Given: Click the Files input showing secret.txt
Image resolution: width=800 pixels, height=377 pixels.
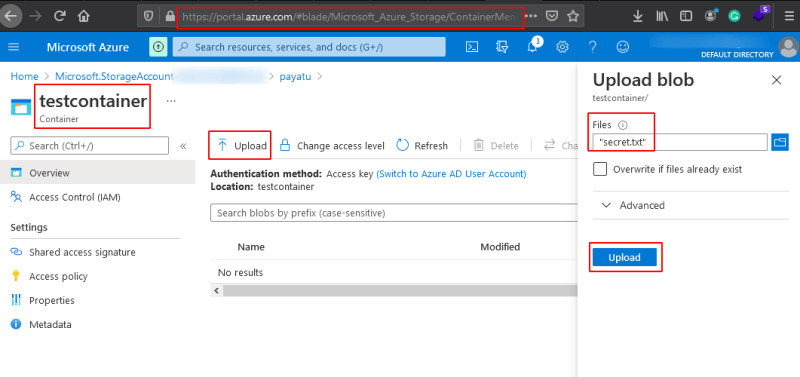Looking at the screenshot, I should click(680, 142).
